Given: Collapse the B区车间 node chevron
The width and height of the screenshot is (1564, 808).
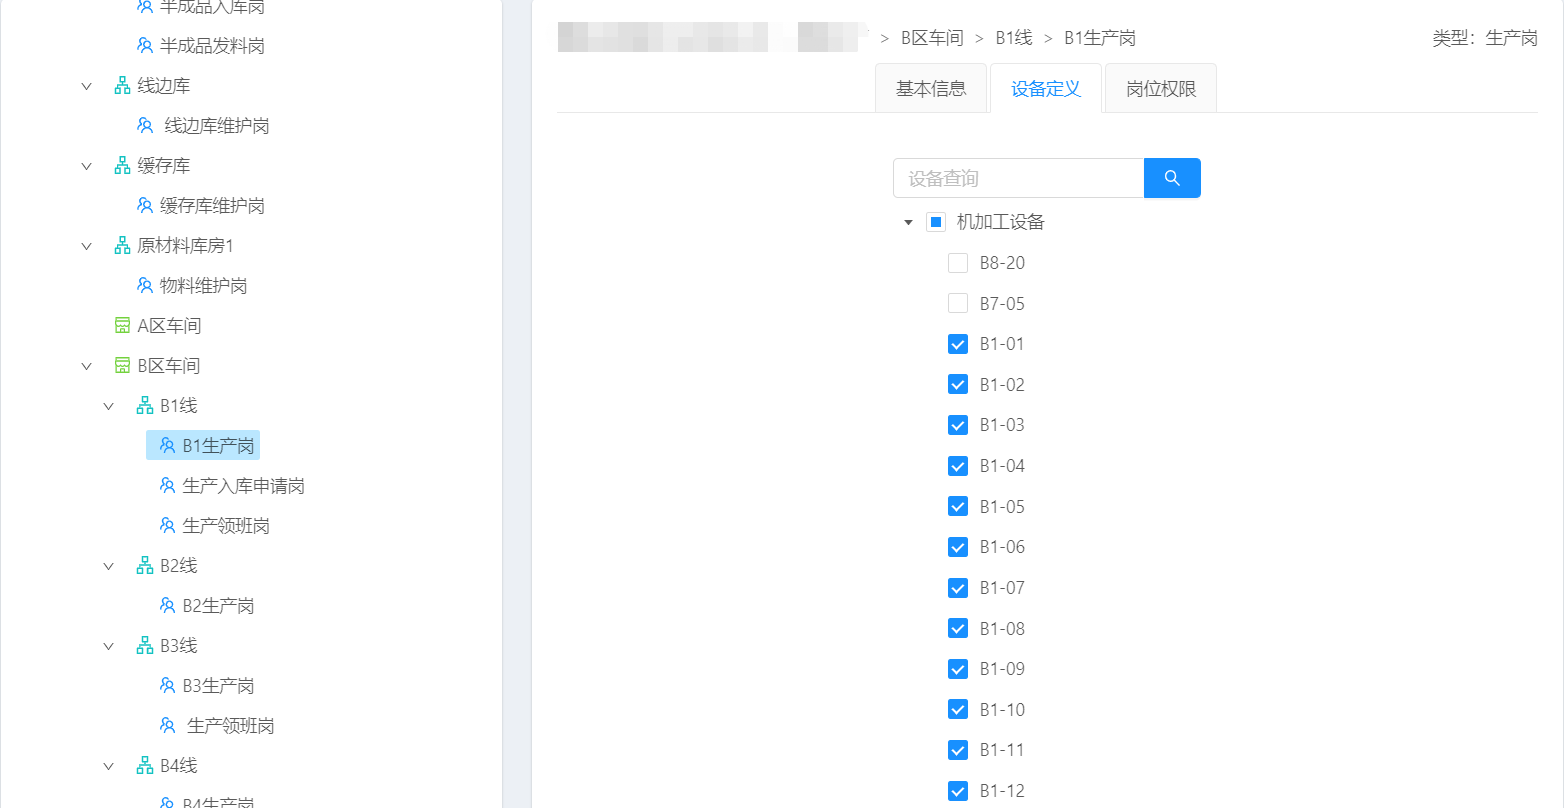Looking at the screenshot, I should (86, 366).
